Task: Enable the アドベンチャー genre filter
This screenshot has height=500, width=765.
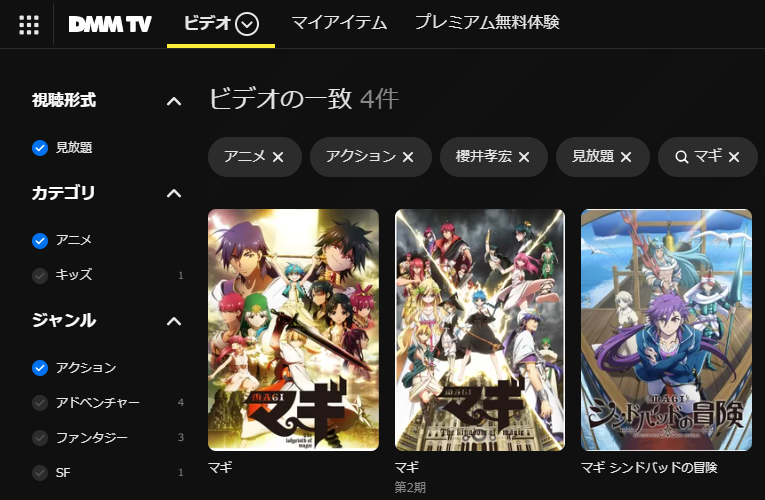Action: point(40,403)
